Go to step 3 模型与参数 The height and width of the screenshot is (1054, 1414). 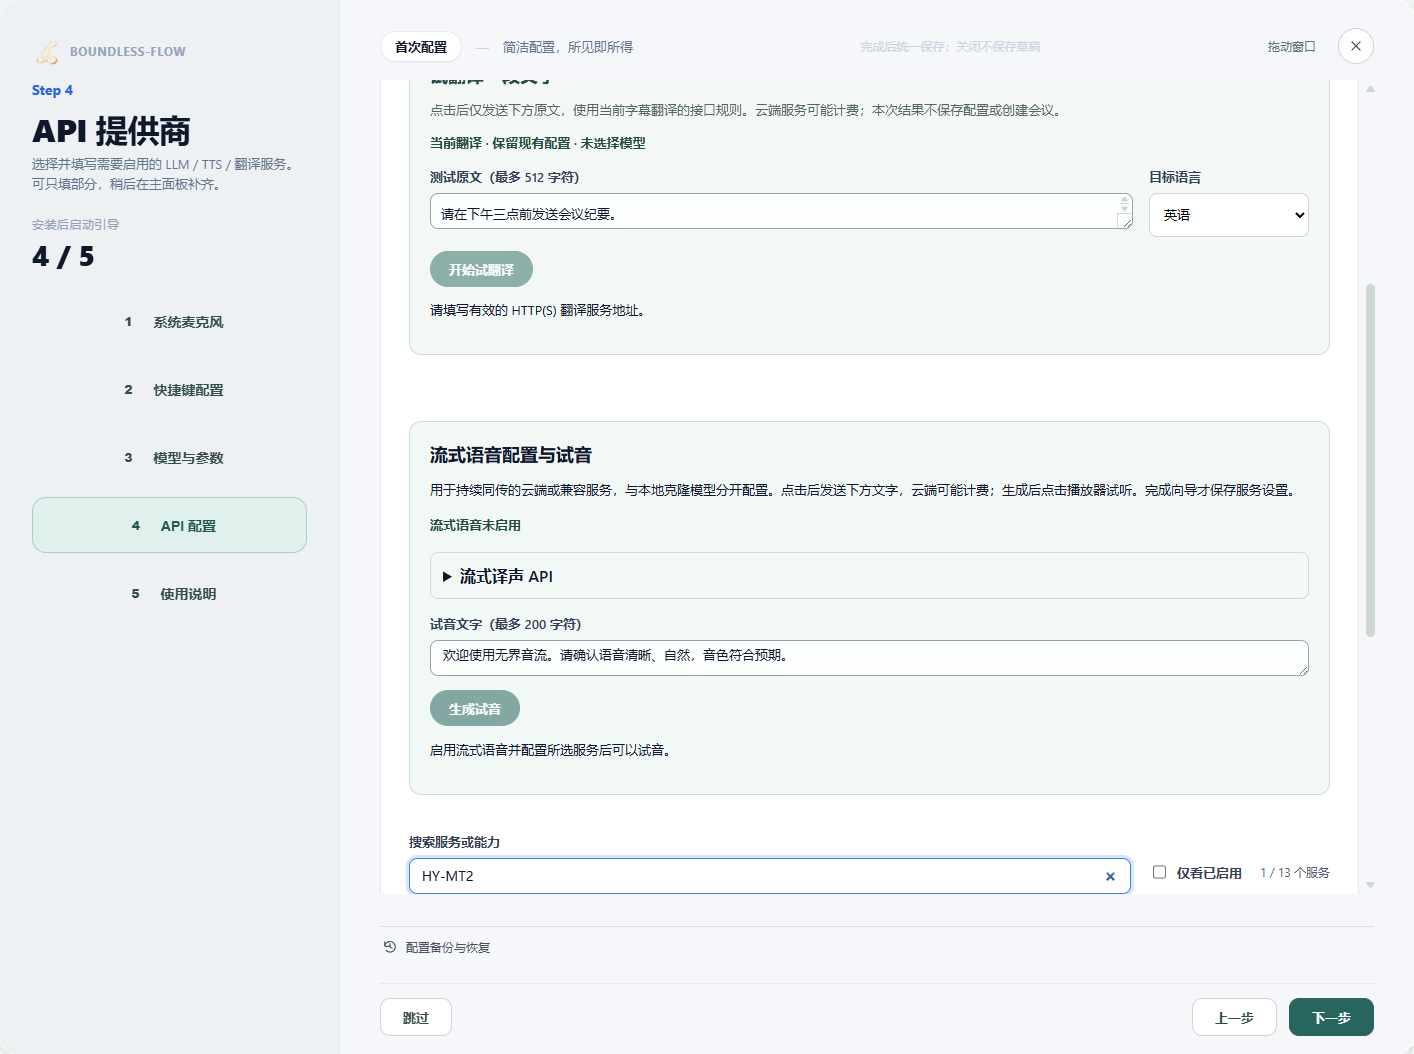[169, 458]
